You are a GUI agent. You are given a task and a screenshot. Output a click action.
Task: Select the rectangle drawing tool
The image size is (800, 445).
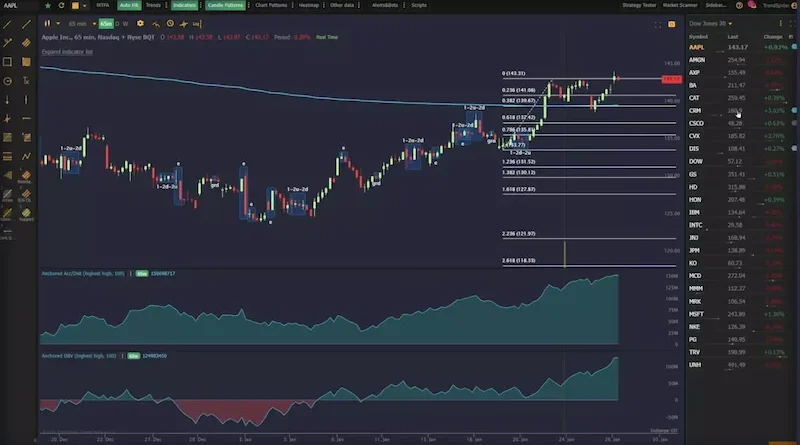click(8, 62)
